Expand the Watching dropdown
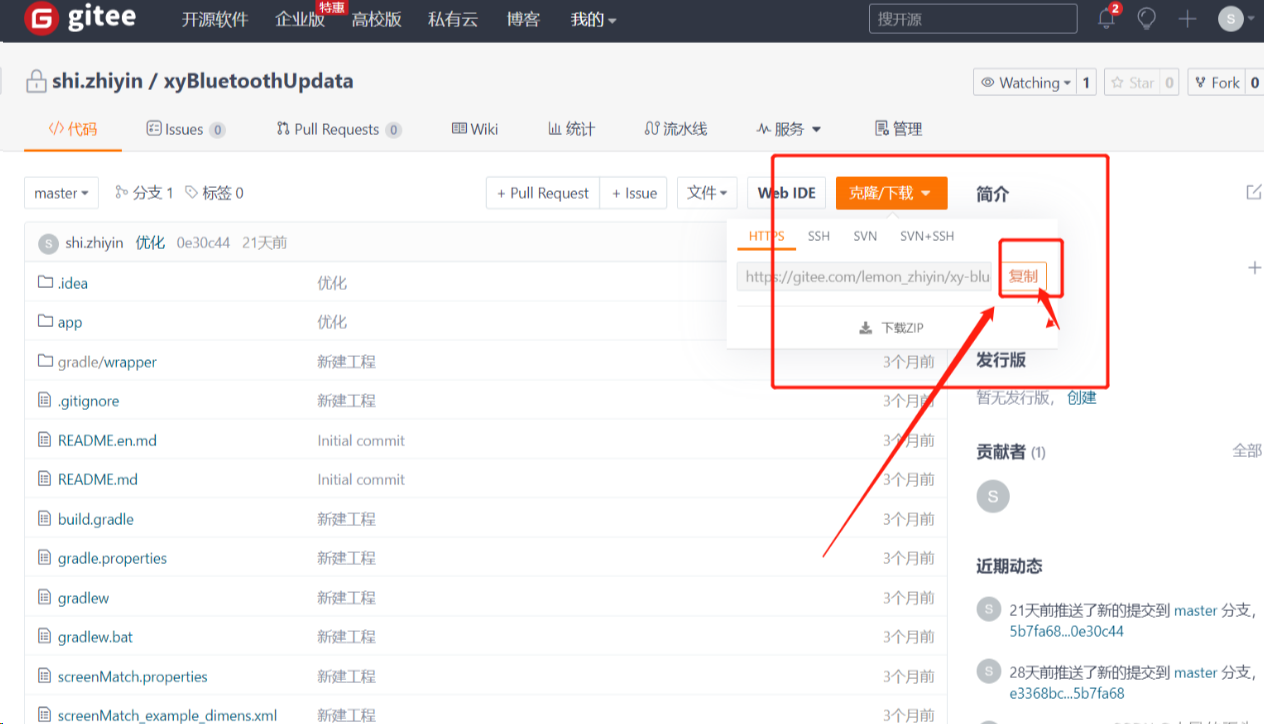 click(x=1025, y=82)
